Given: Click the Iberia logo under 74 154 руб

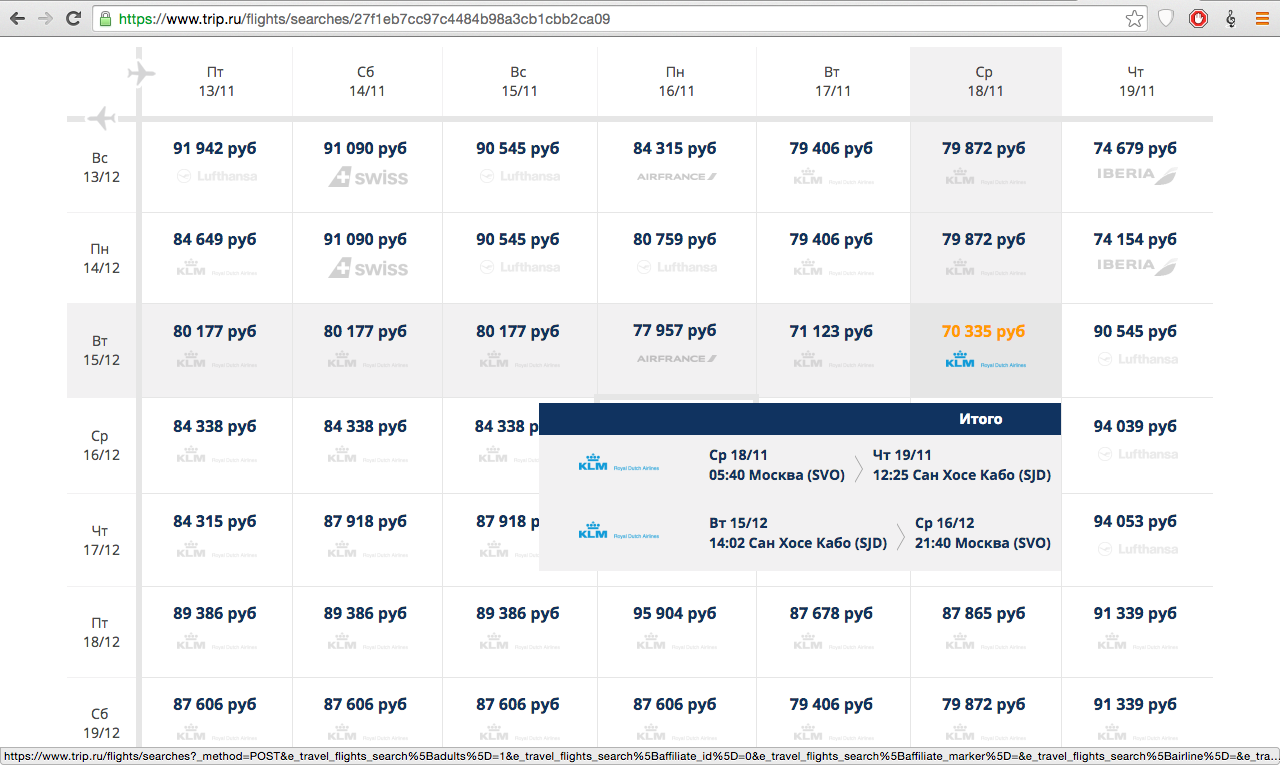Looking at the screenshot, I should (x=1138, y=266).
